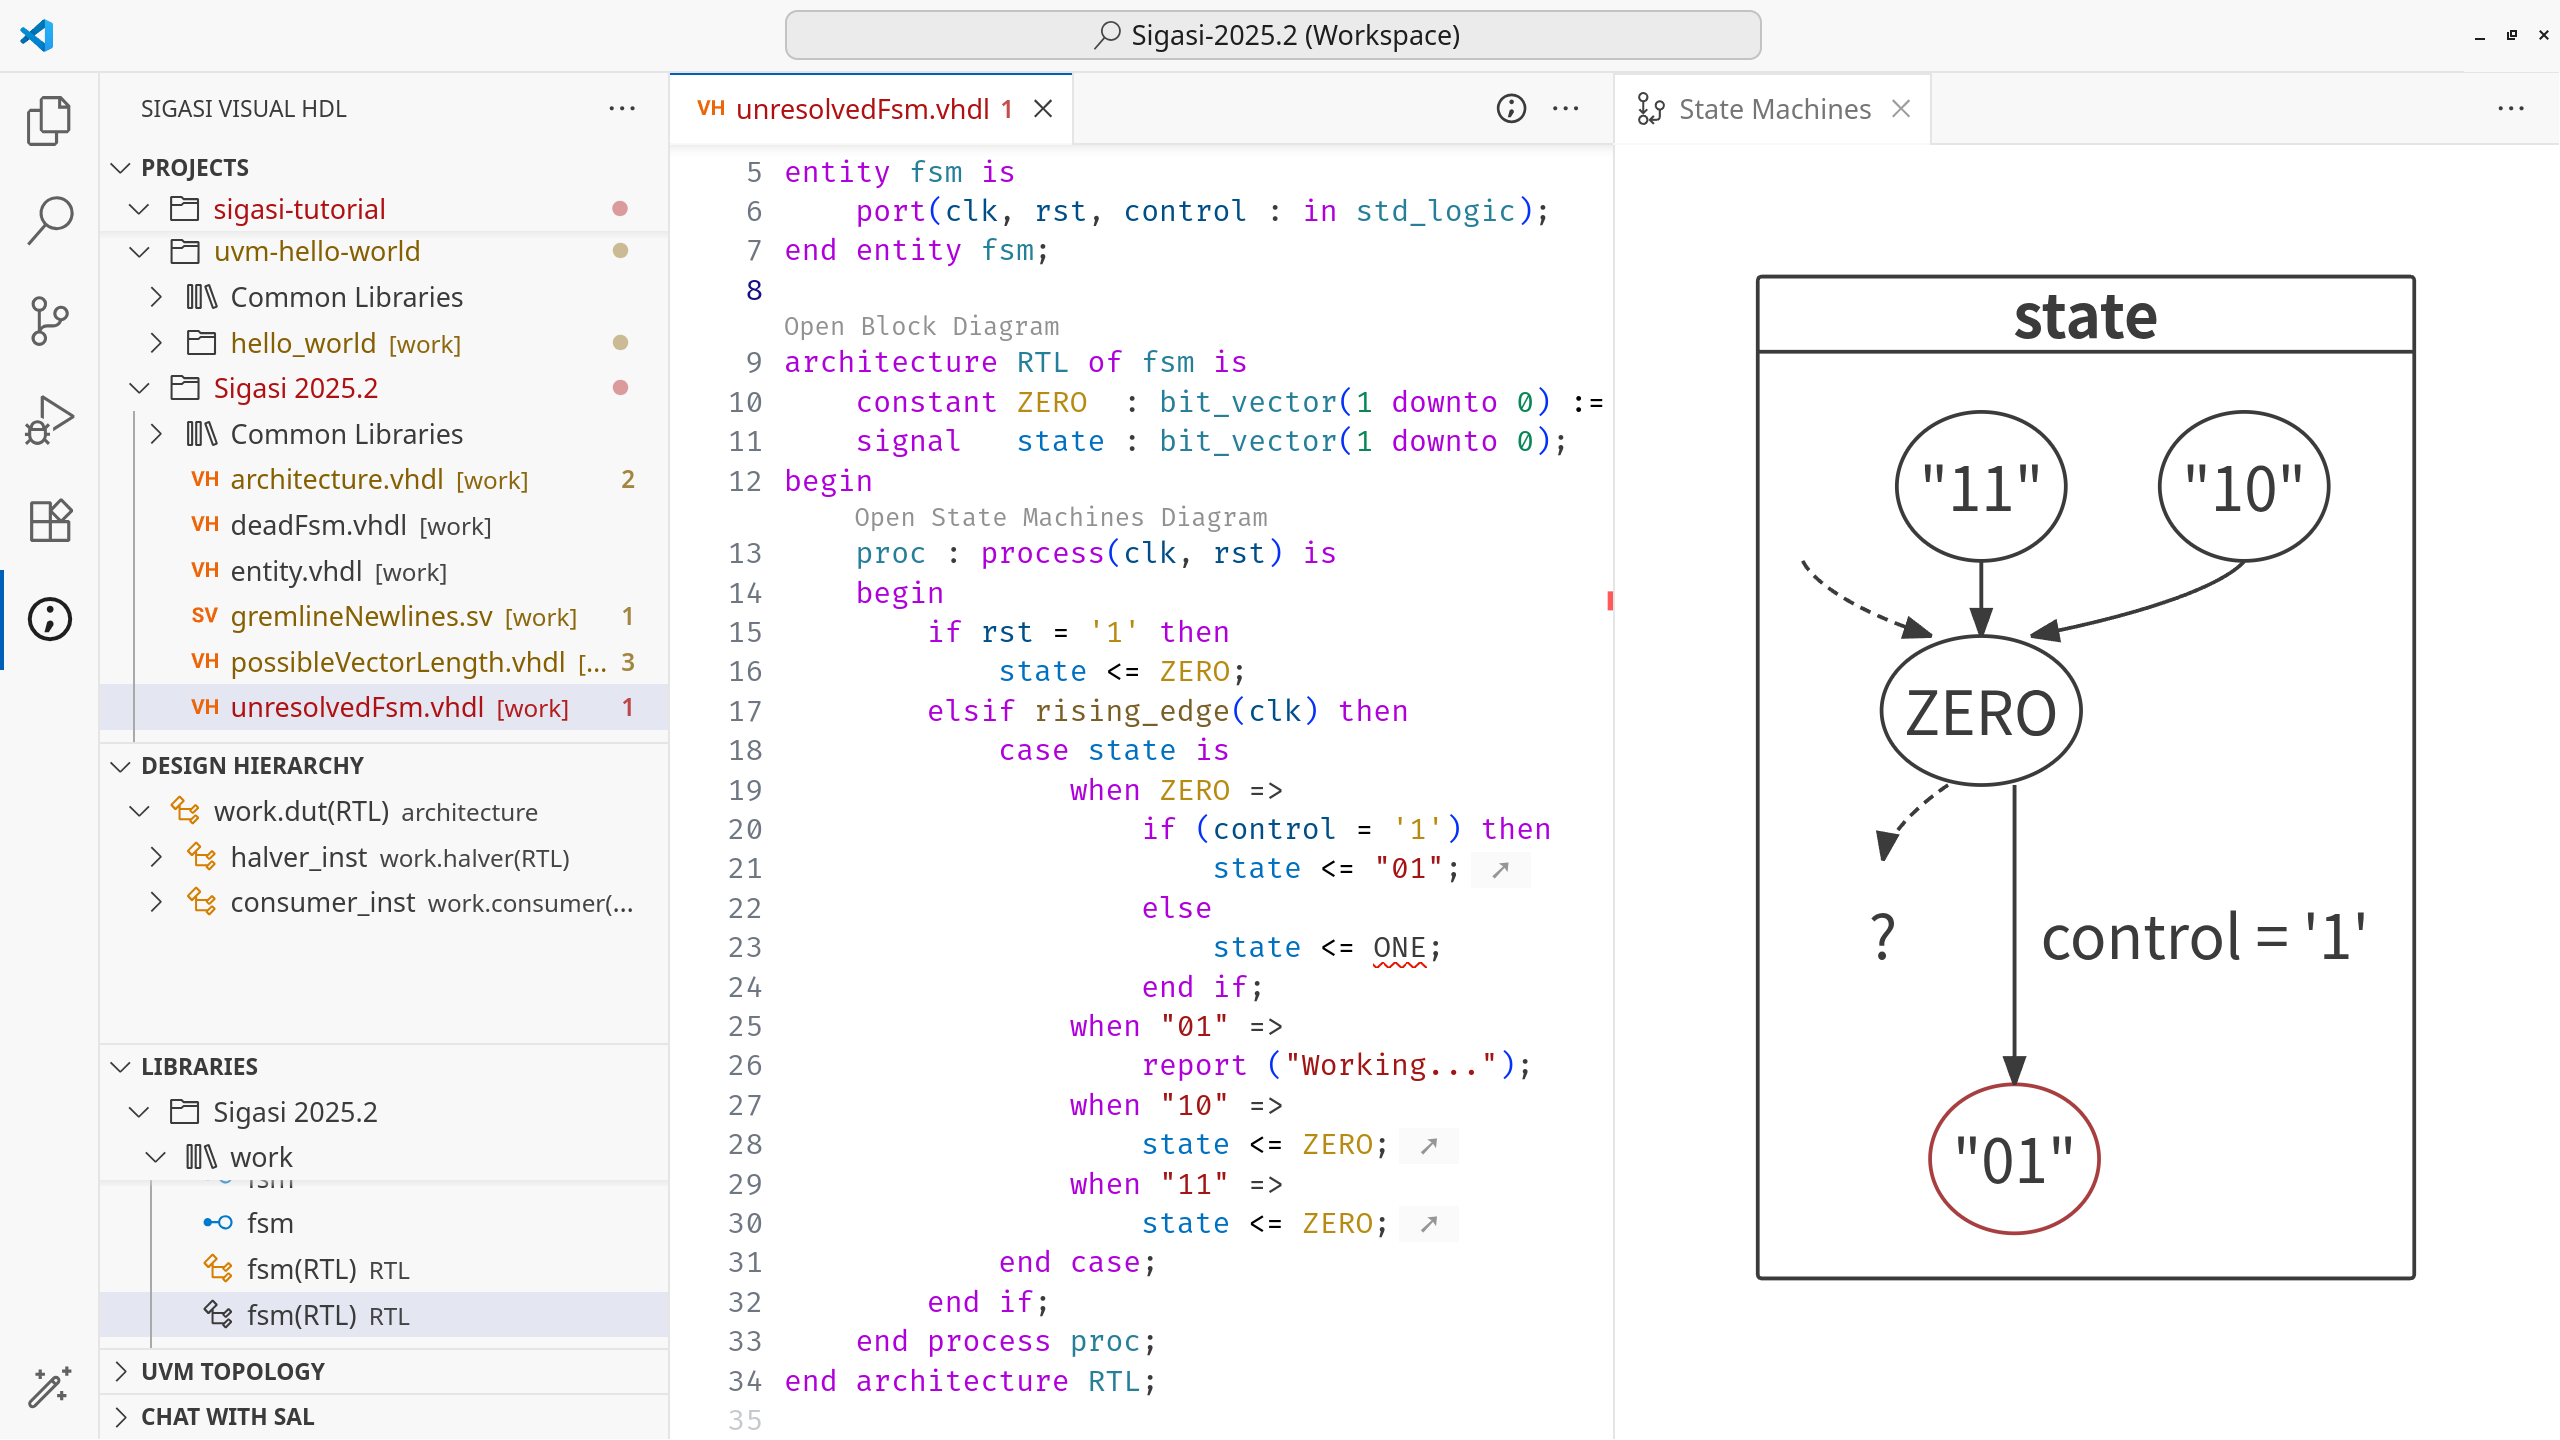Click the fsm entity icon in Libraries
The image size is (2560, 1440).
point(218,1223)
